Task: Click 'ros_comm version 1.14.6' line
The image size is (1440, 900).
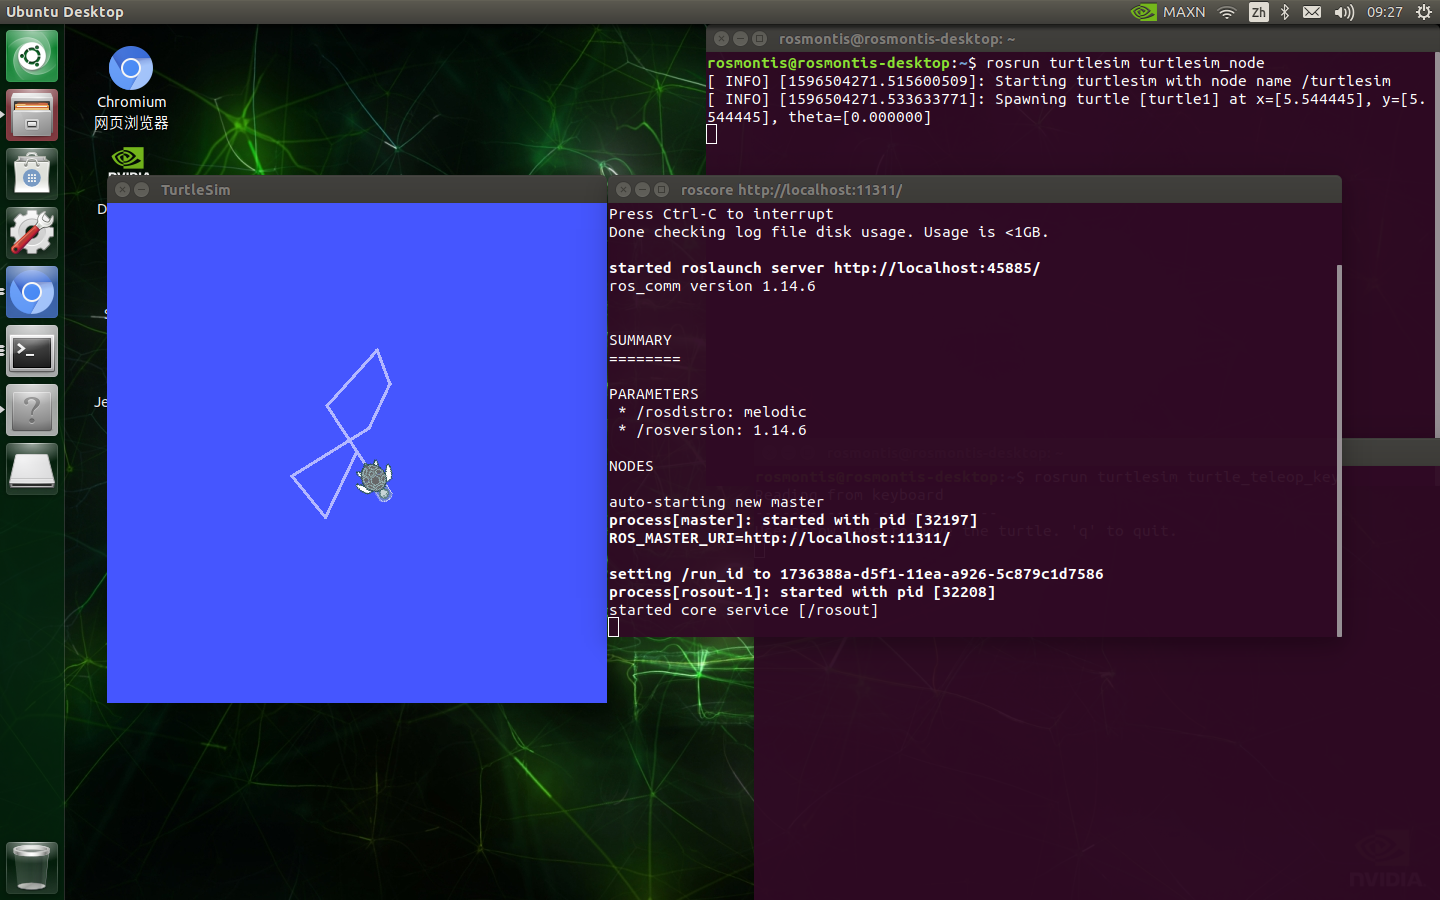Action: click(712, 286)
